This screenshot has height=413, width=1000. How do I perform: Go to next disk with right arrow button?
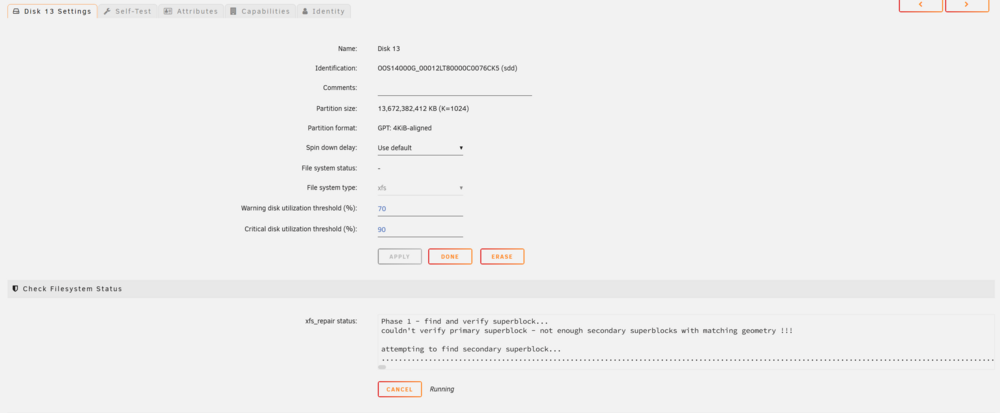(967, 4)
